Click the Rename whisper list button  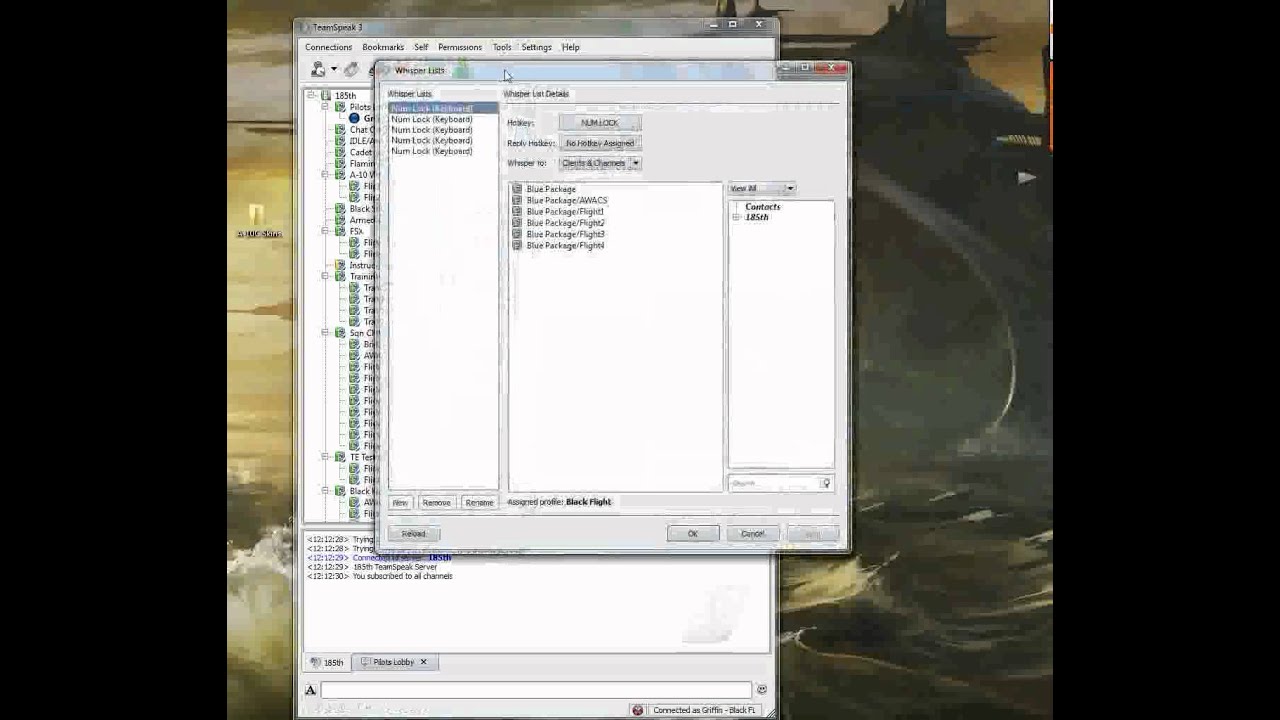[479, 502]
